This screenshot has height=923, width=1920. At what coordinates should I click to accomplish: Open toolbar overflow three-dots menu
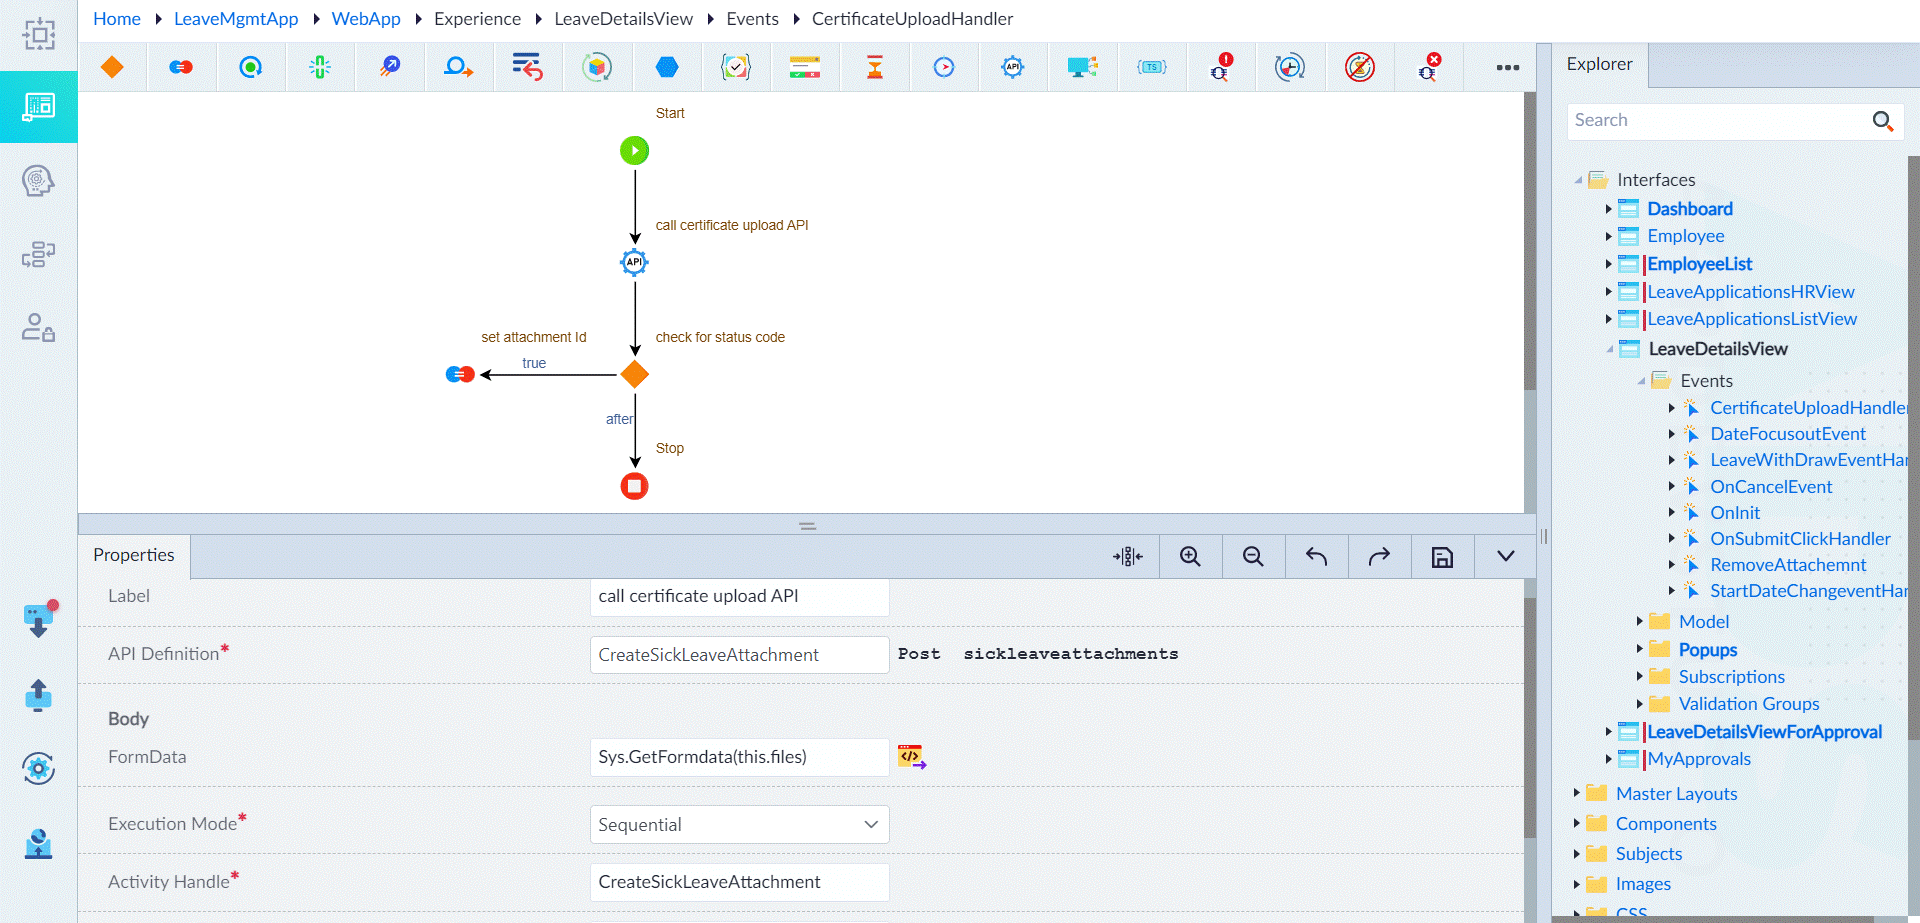tap(1508, 67)
